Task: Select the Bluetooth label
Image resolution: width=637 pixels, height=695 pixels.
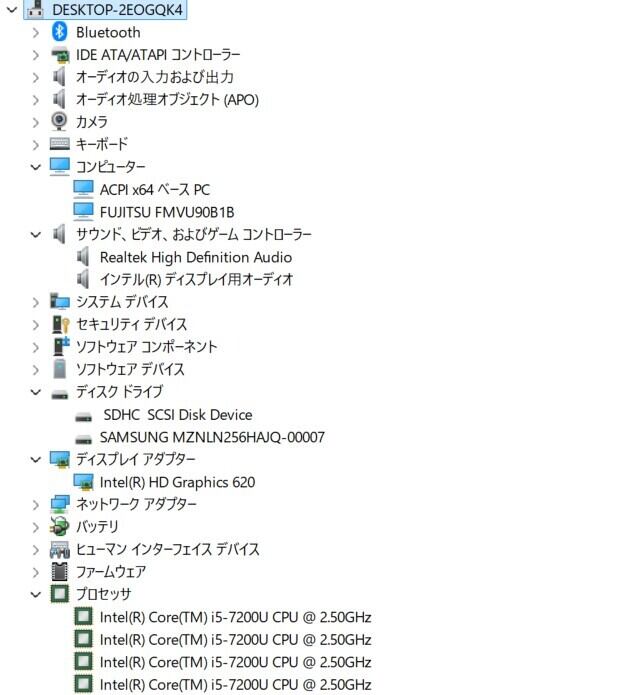Action: click(x=108, y=32)
